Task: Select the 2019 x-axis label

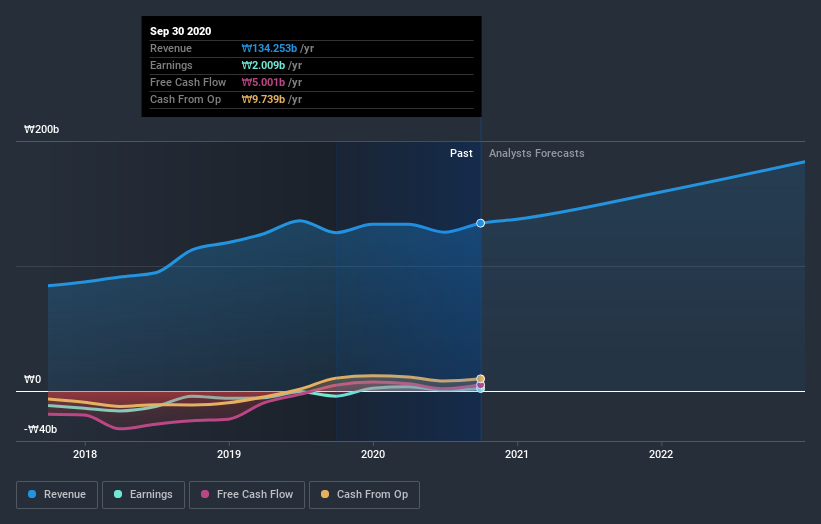Action: click(x=229, y=454)
